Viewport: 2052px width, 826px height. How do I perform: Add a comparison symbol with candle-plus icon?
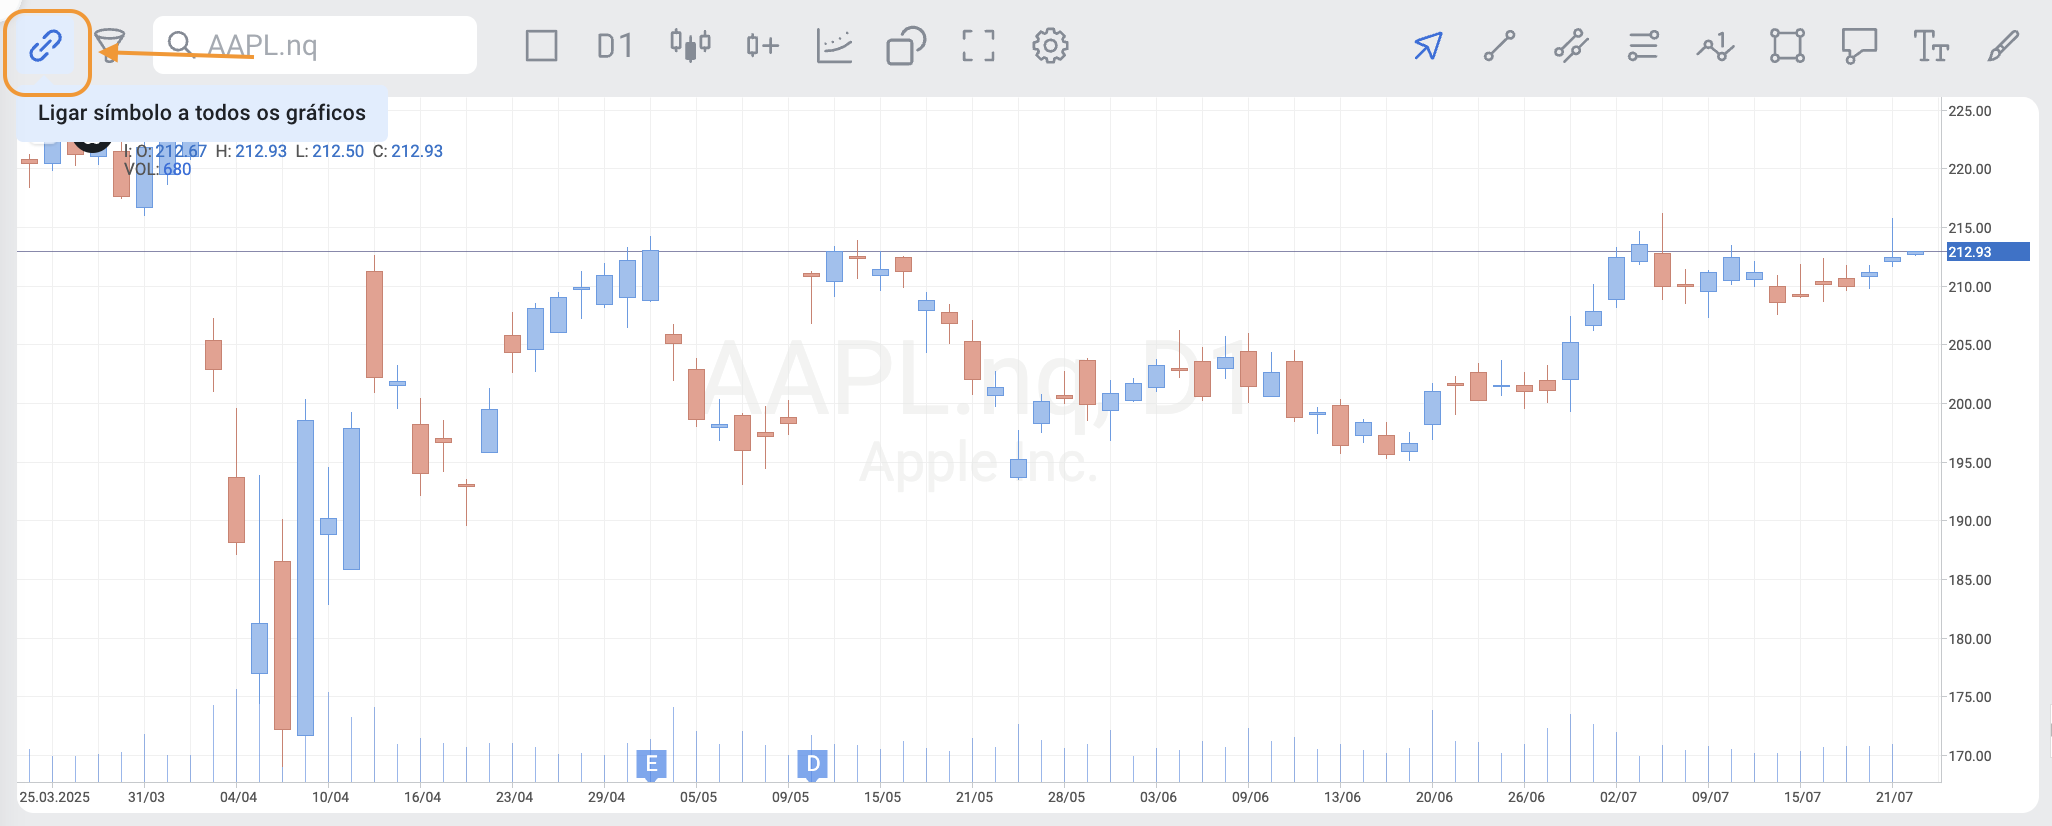(x=763, y=45)
